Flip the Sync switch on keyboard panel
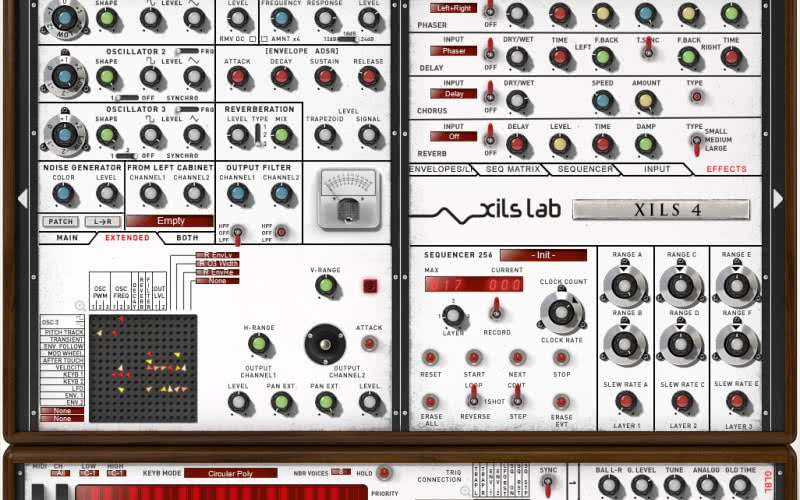The image size is (800, 500). 547,486
